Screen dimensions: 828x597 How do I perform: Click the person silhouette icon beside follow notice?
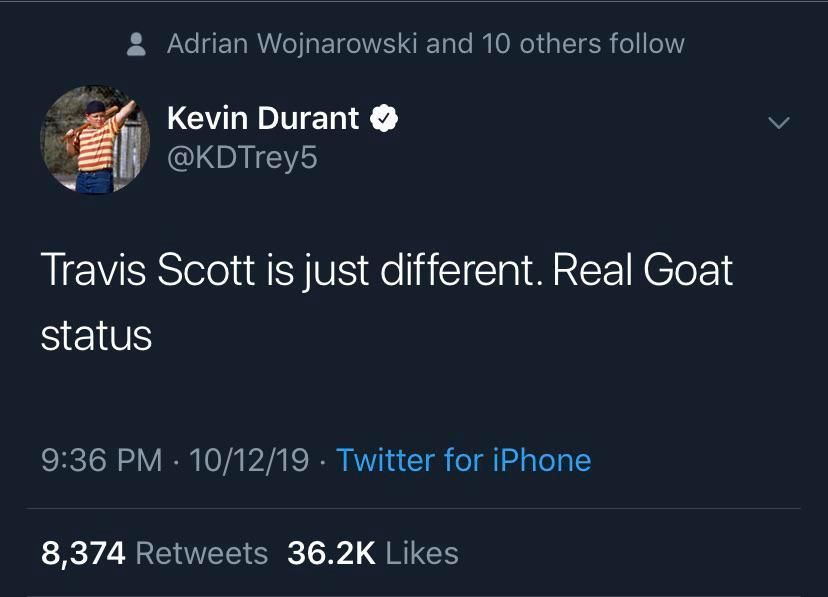point(139,44)
